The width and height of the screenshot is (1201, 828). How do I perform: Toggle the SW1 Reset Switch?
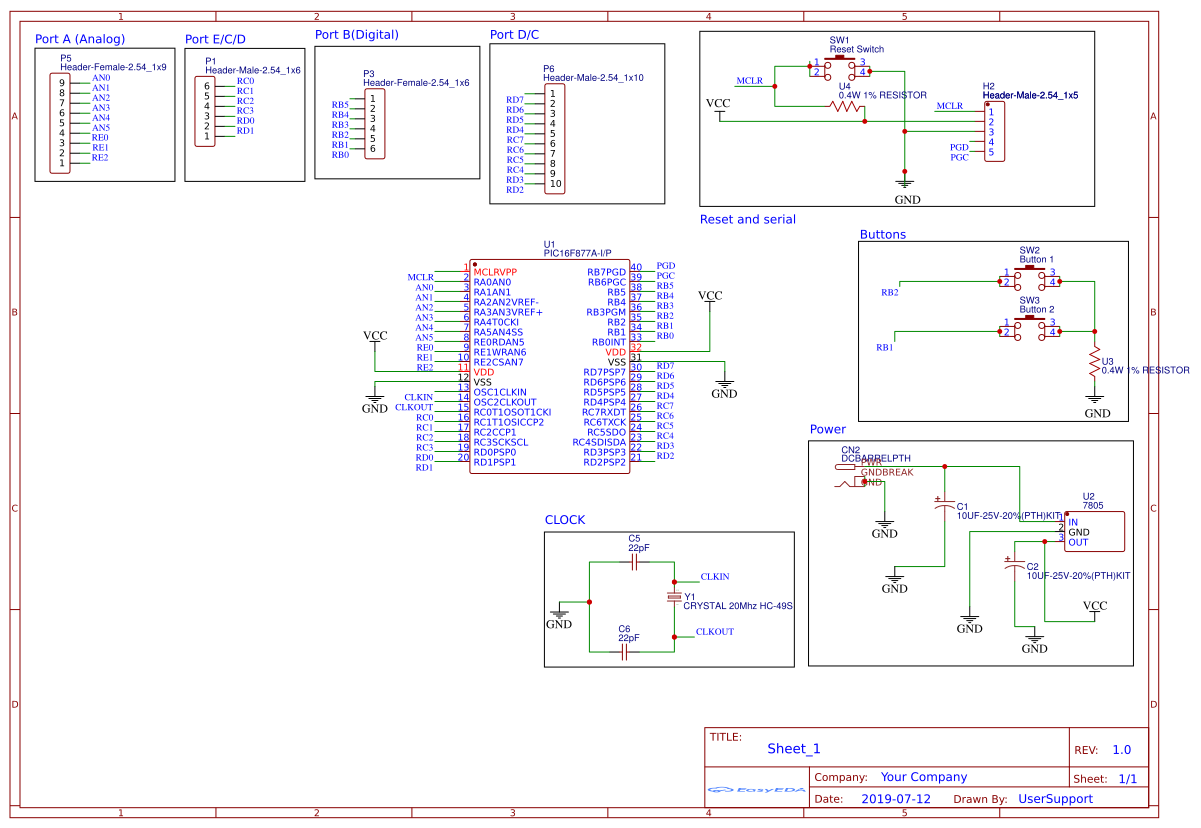click(840, 70)
